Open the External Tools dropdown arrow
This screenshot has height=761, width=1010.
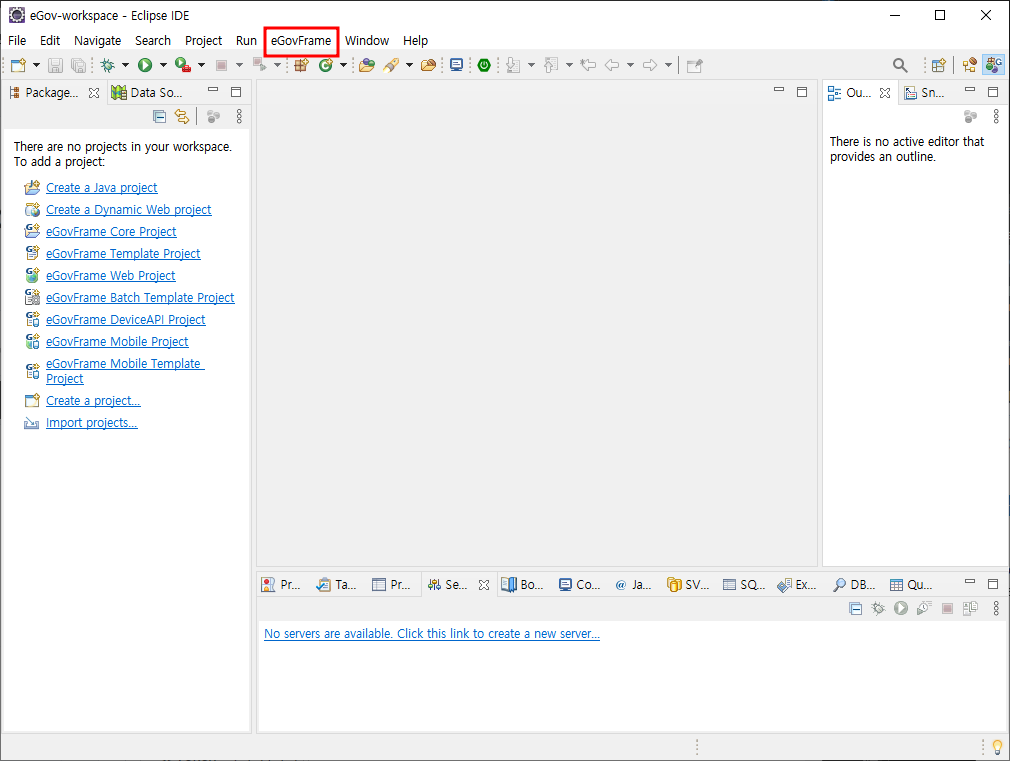click(x=201, y=65)
